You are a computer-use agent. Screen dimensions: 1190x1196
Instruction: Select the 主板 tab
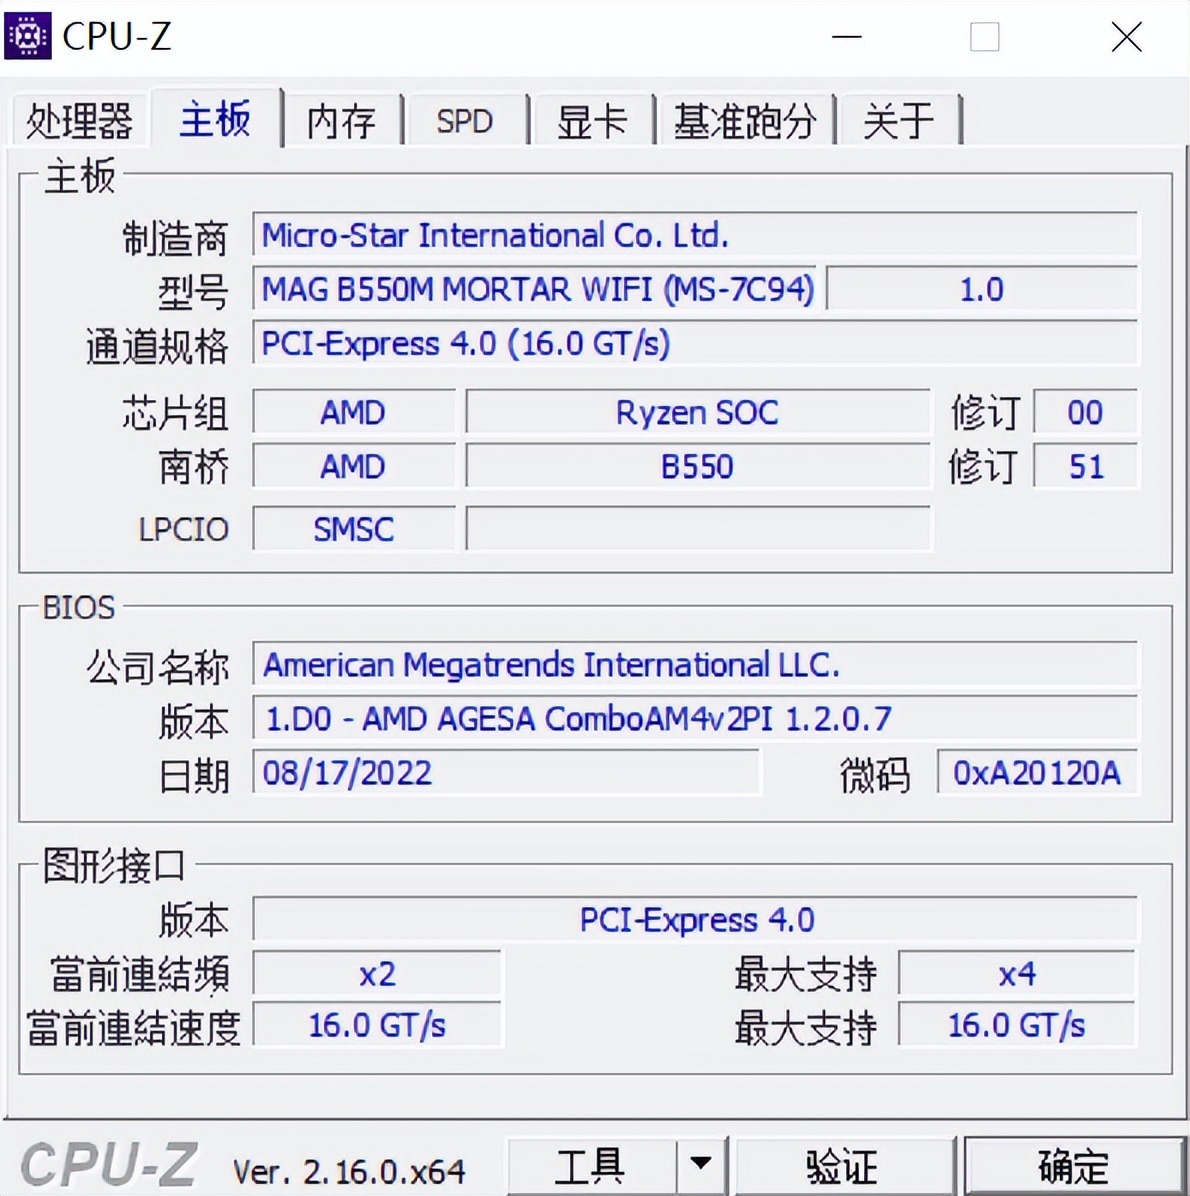coord(215,120)
